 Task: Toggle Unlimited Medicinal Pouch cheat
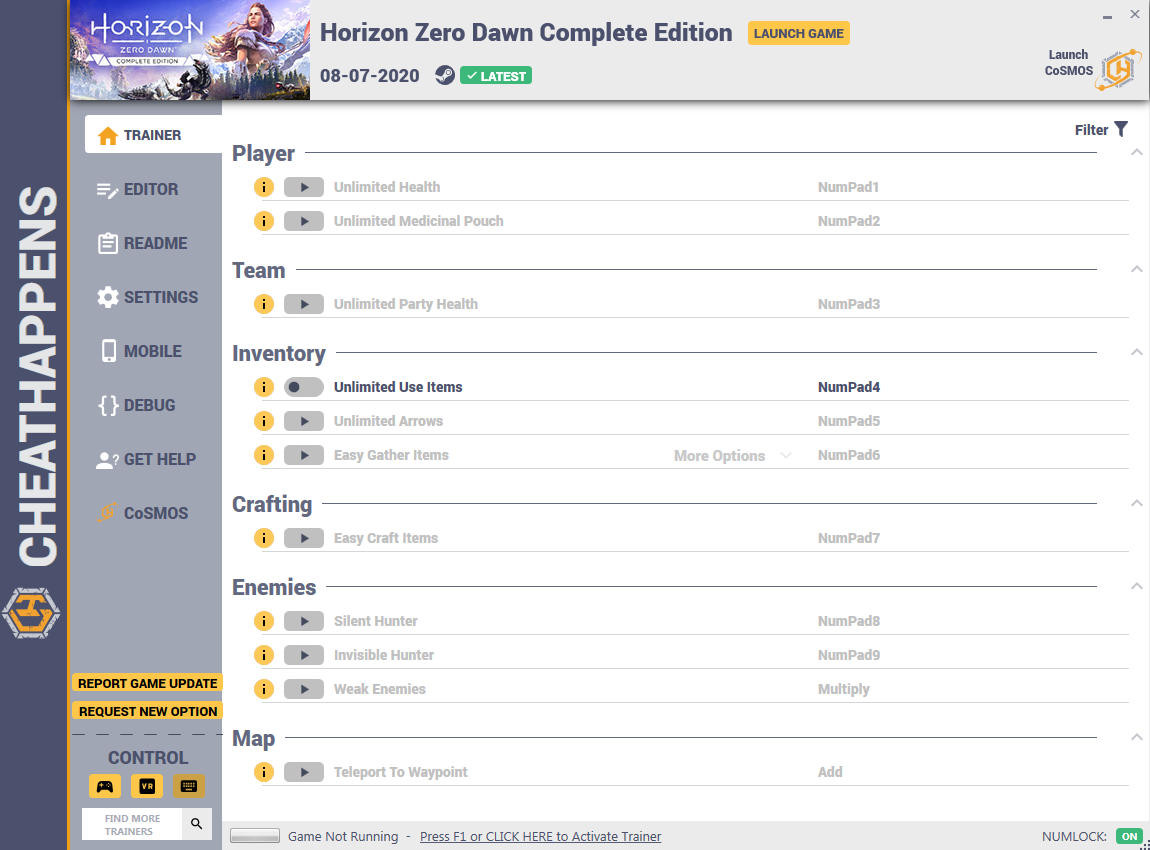click(304, 221)
